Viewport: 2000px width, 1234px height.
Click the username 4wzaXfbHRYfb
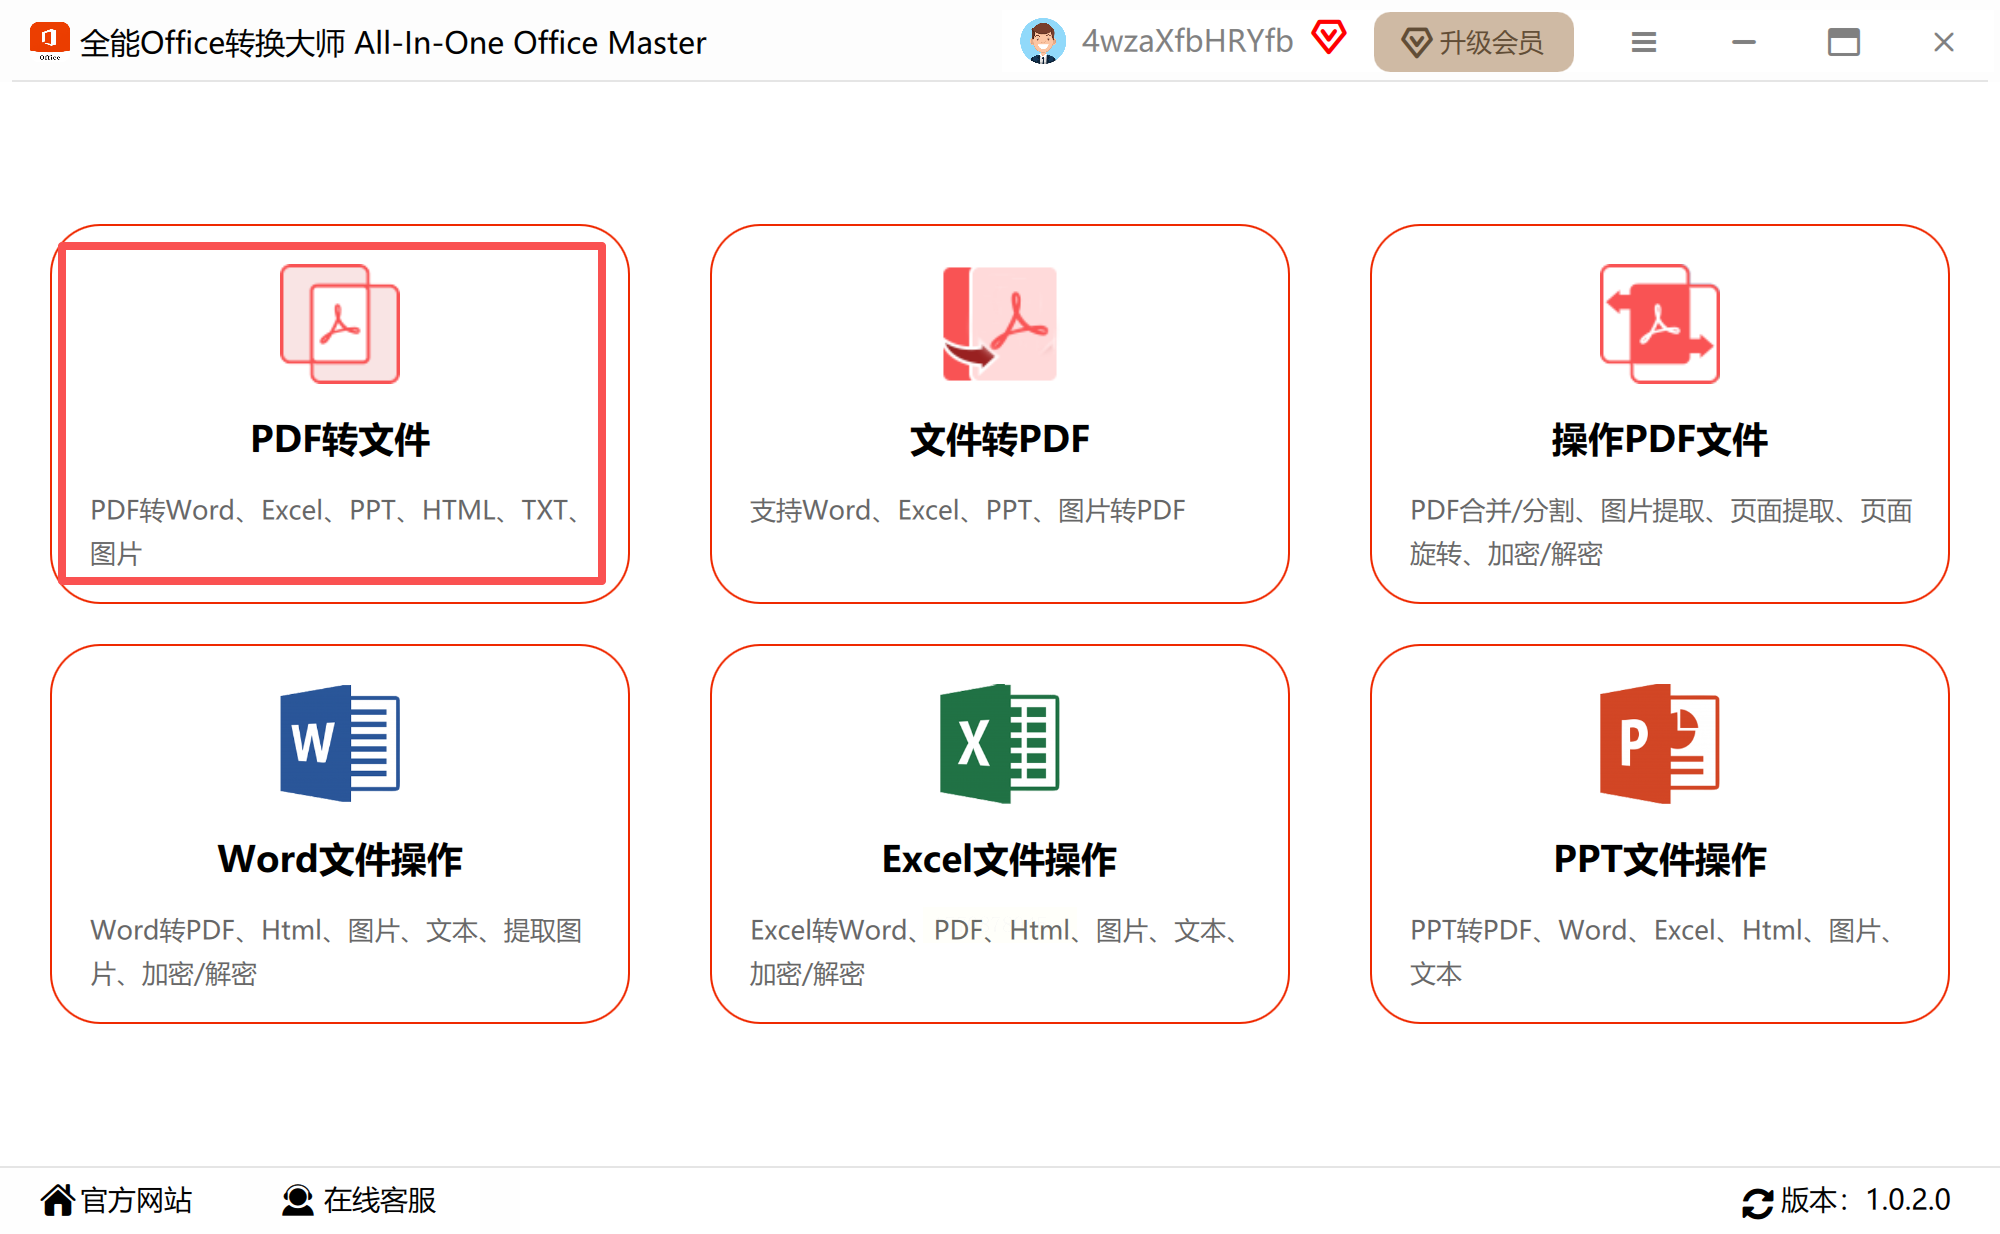pos(1187,41)
